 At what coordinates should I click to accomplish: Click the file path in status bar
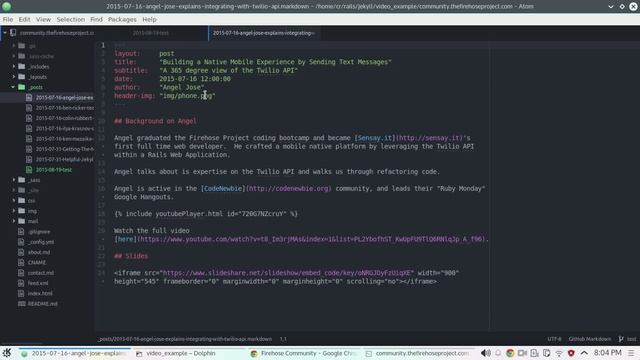click(185, 339)
